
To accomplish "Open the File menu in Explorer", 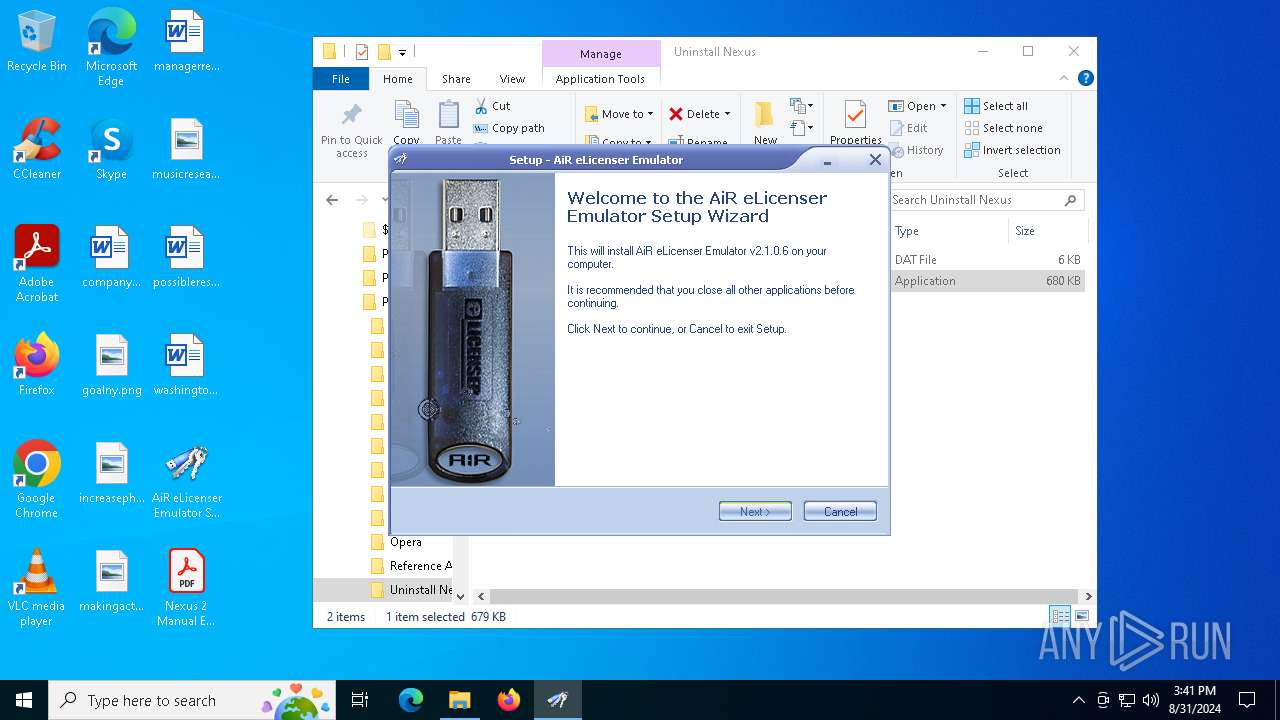I will 341,79.
